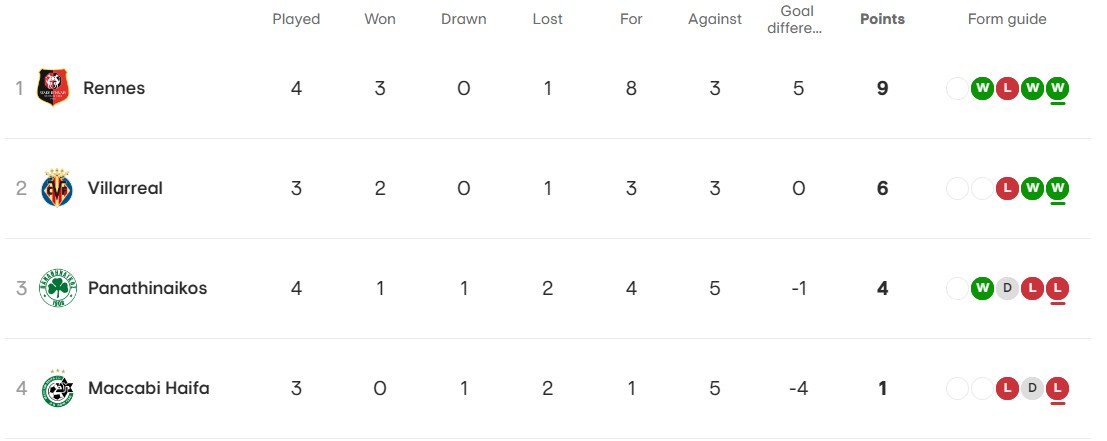1107x441 pixels.
Task: Click the Won column header
Action: tap(380, 19)
